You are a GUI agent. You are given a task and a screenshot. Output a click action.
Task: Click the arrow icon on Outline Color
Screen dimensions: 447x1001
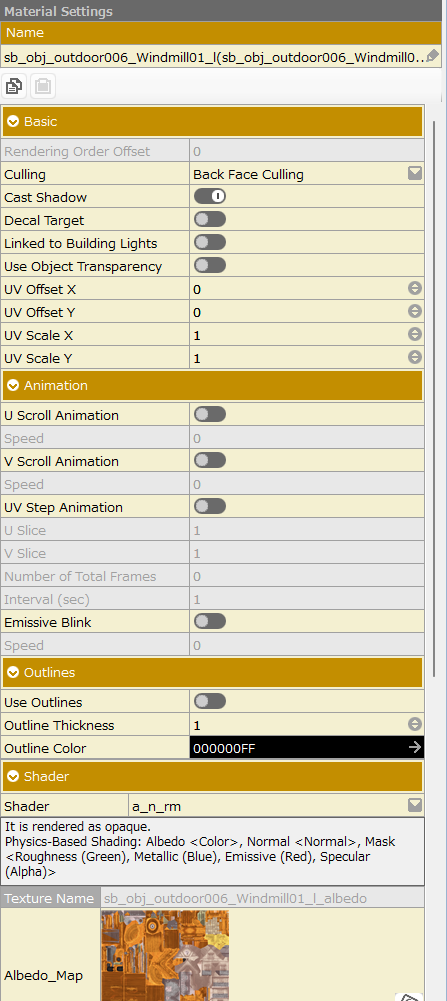(x=415, y=747)
